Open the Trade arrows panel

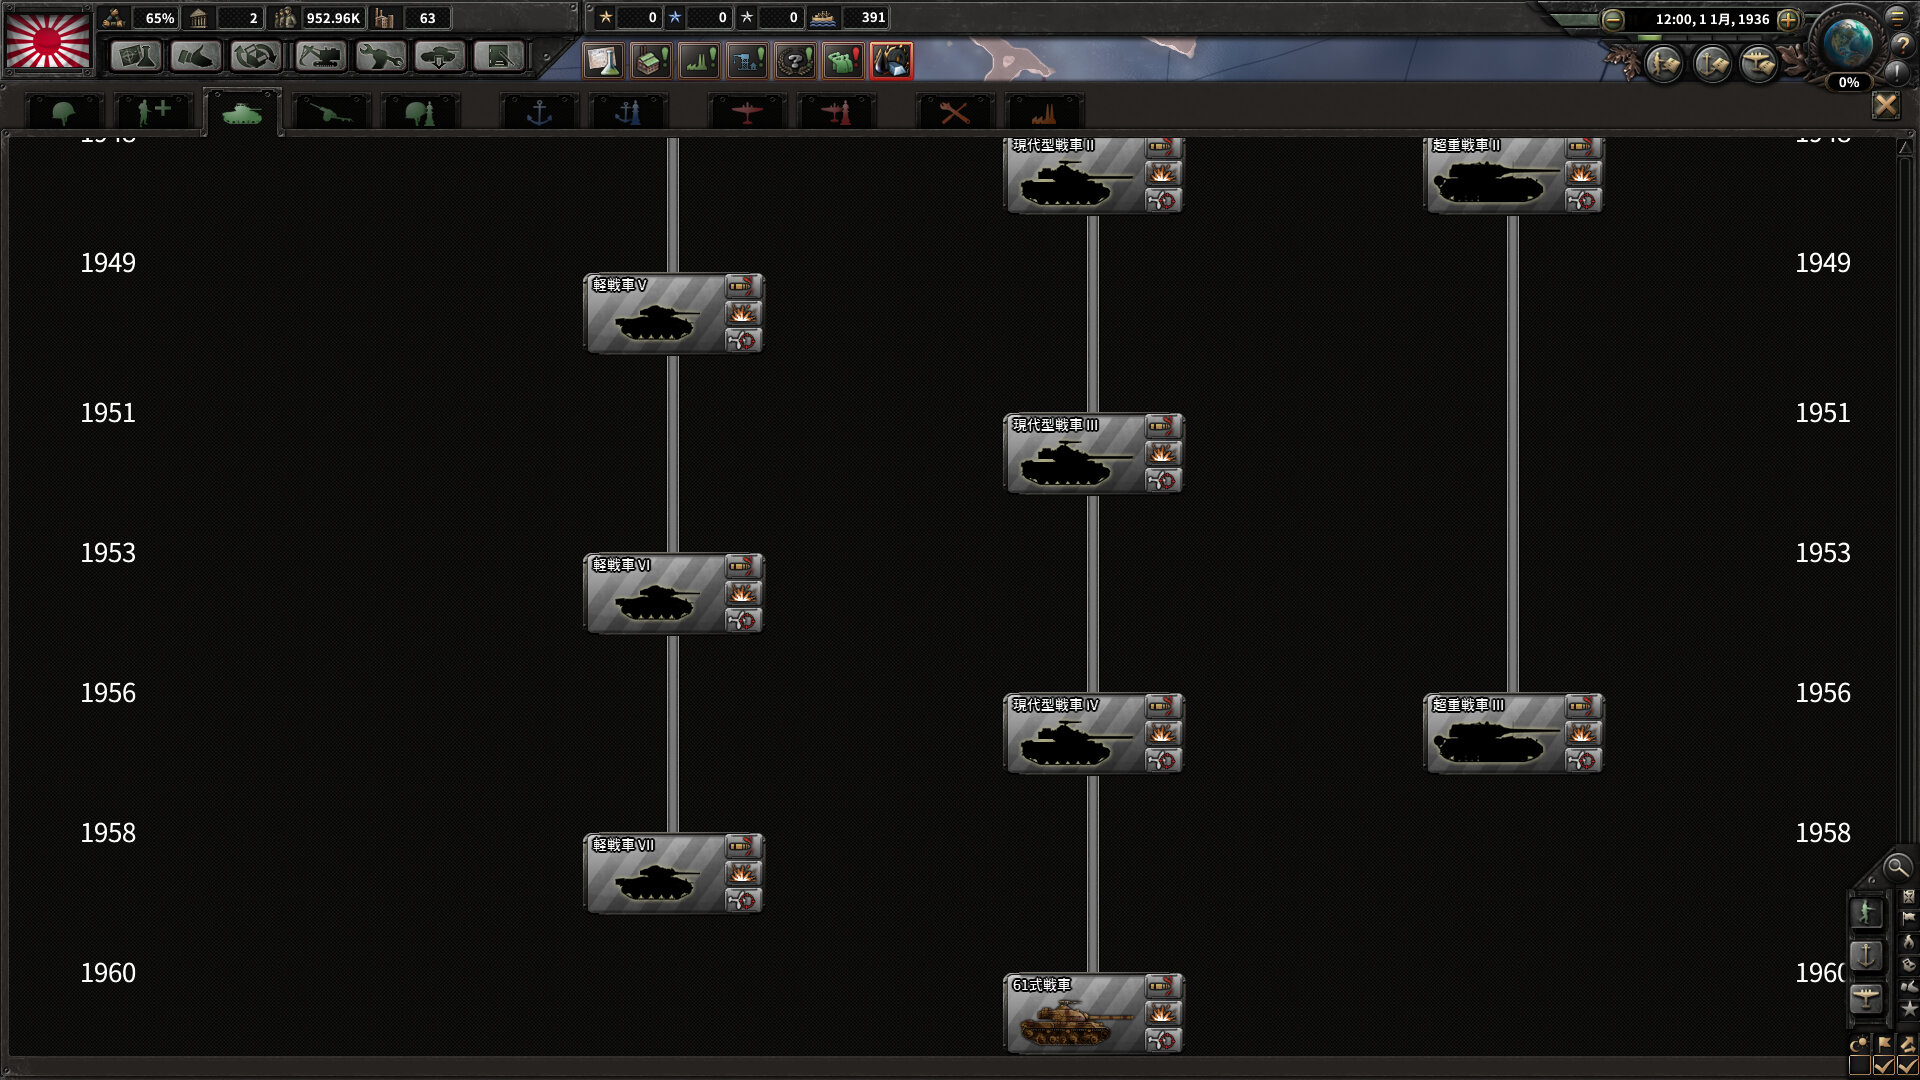[x=256, y=56]
